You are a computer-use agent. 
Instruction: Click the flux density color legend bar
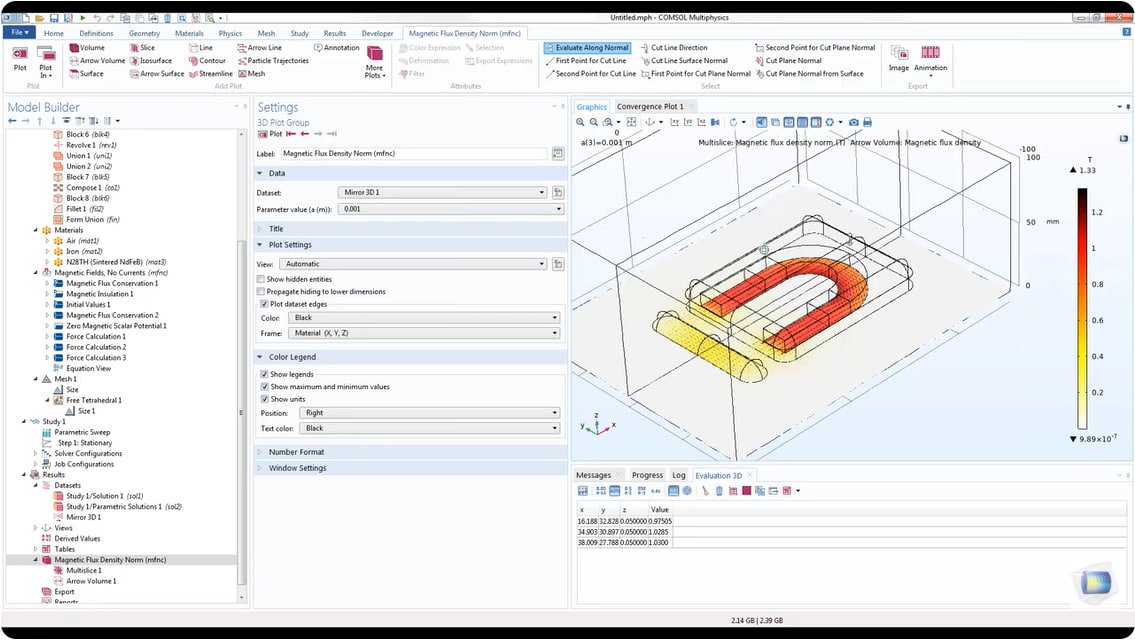(x=1081, y=309)
